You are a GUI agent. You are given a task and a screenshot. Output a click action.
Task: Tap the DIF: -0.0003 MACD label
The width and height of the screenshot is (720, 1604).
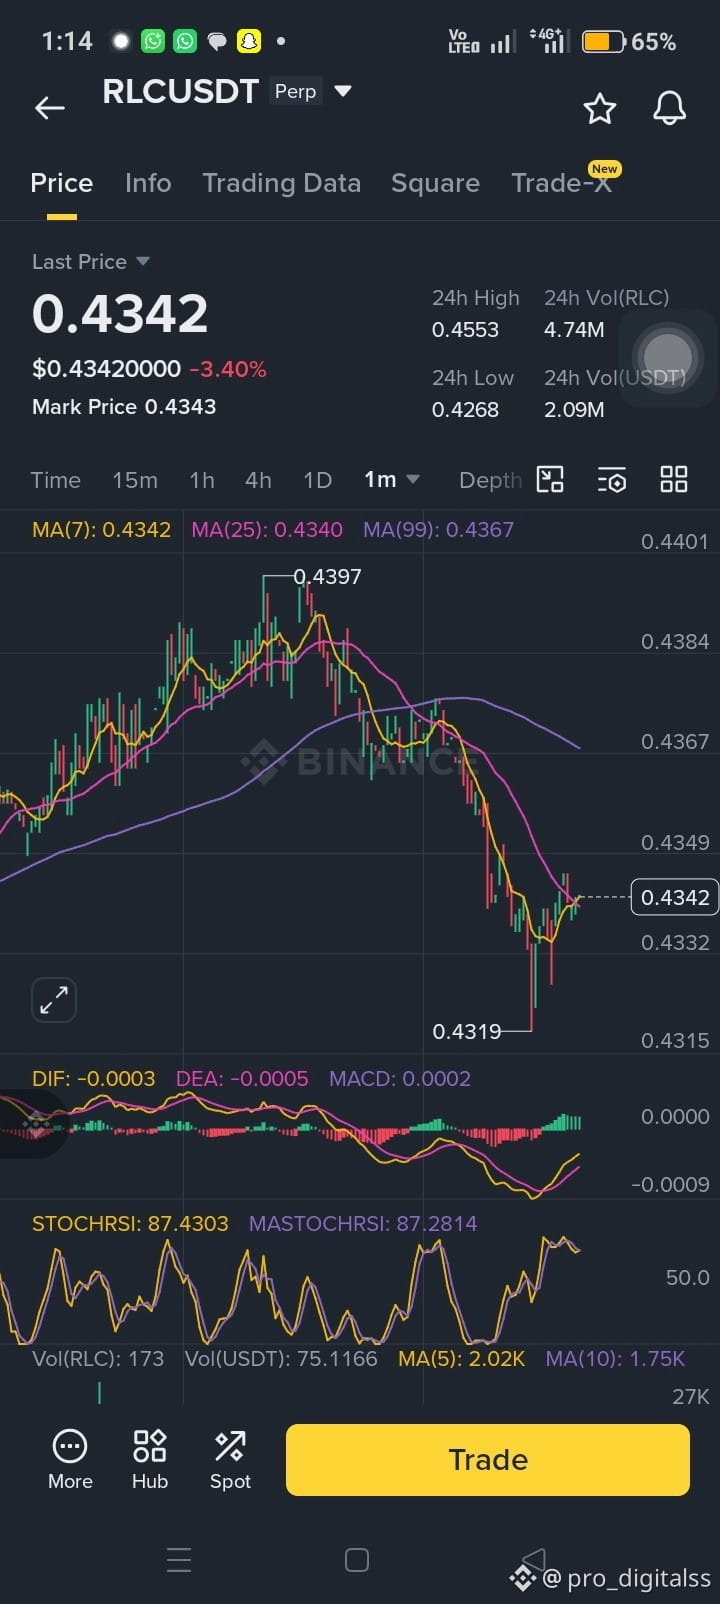pos(93,1079)
